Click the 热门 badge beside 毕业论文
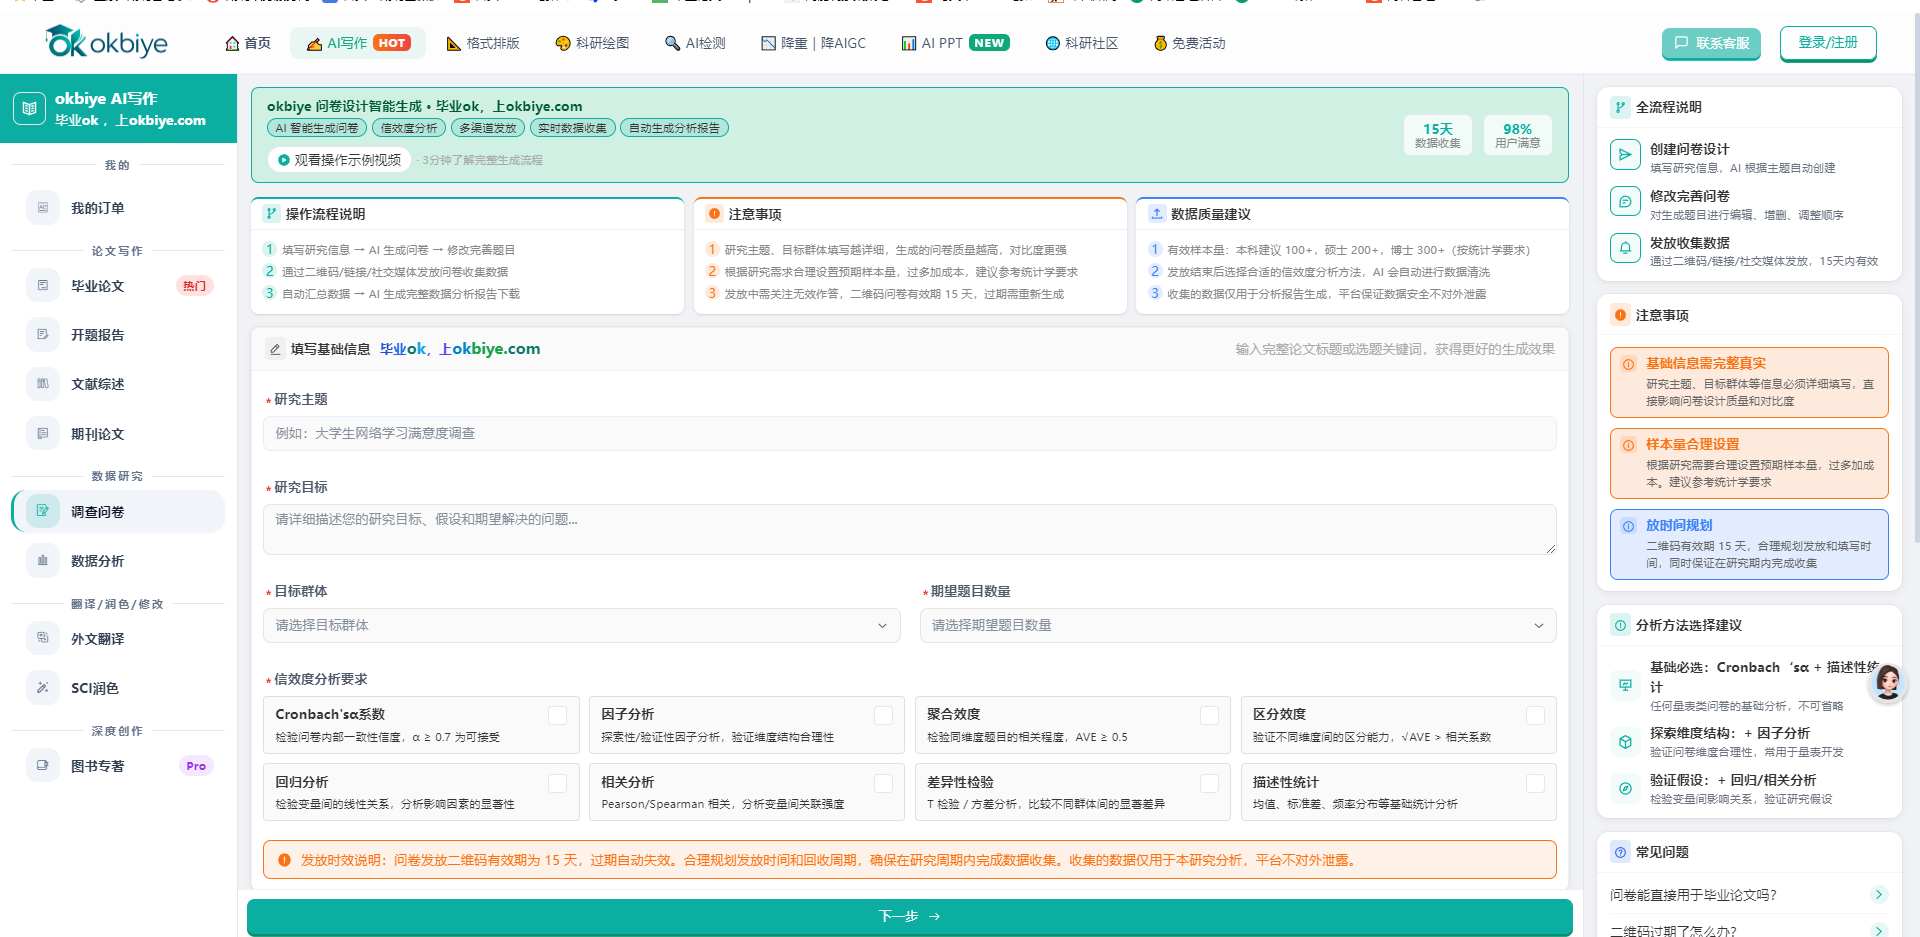This screenshot has height=937, width=1920. click(195, 286)
